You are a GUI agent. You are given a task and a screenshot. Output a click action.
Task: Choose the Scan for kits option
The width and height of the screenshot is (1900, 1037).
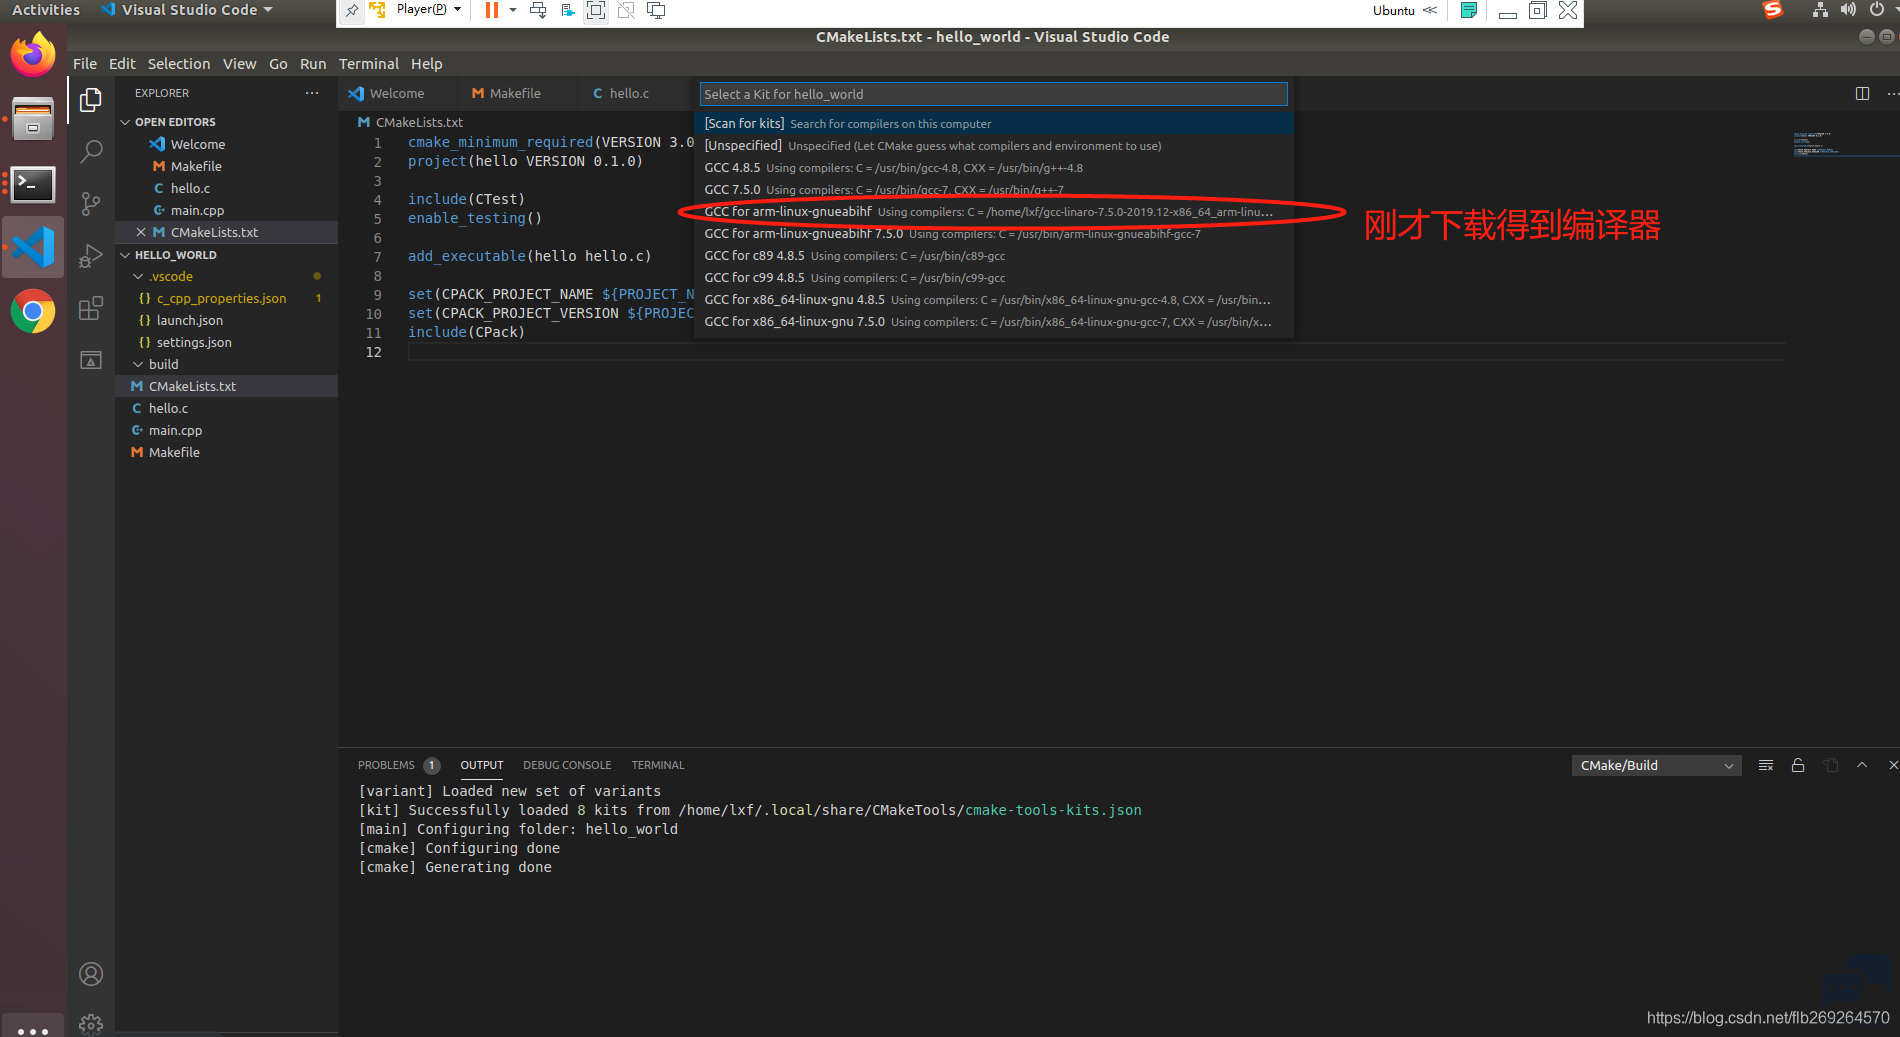tap(994, 124)
